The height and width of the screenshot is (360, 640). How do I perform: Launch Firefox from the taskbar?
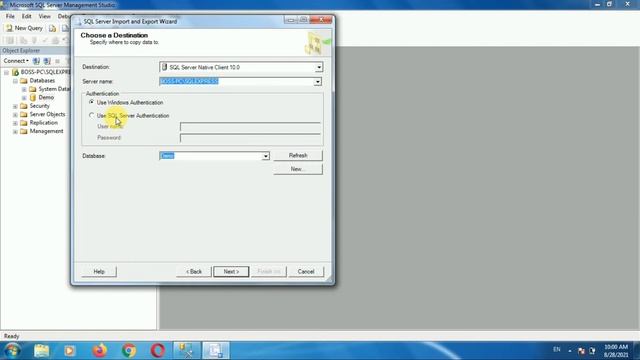[100, 351]
